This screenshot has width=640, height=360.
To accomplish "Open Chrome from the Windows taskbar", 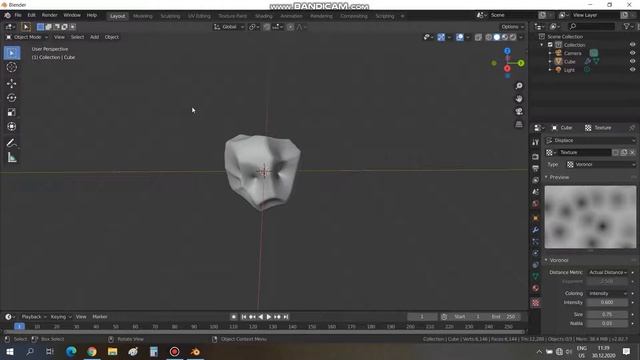I will tap(92, 351).
